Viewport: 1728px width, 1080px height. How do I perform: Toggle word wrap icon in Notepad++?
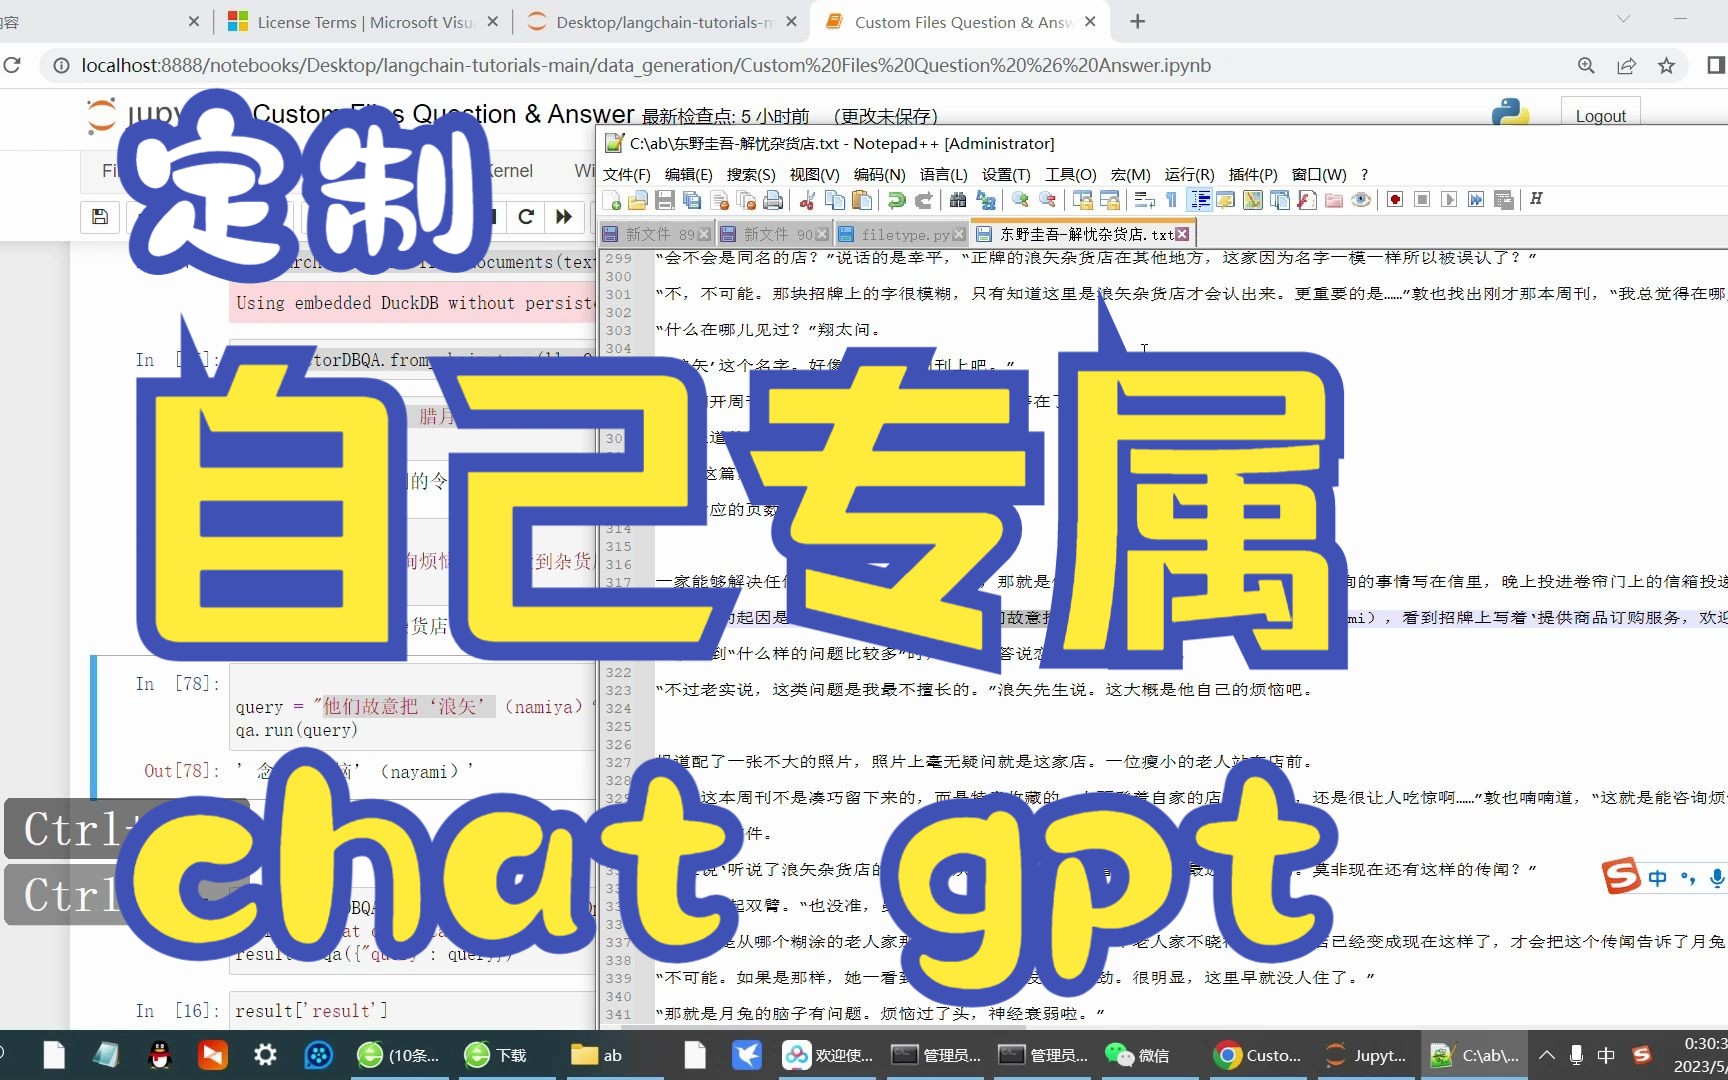[1144, 200]
